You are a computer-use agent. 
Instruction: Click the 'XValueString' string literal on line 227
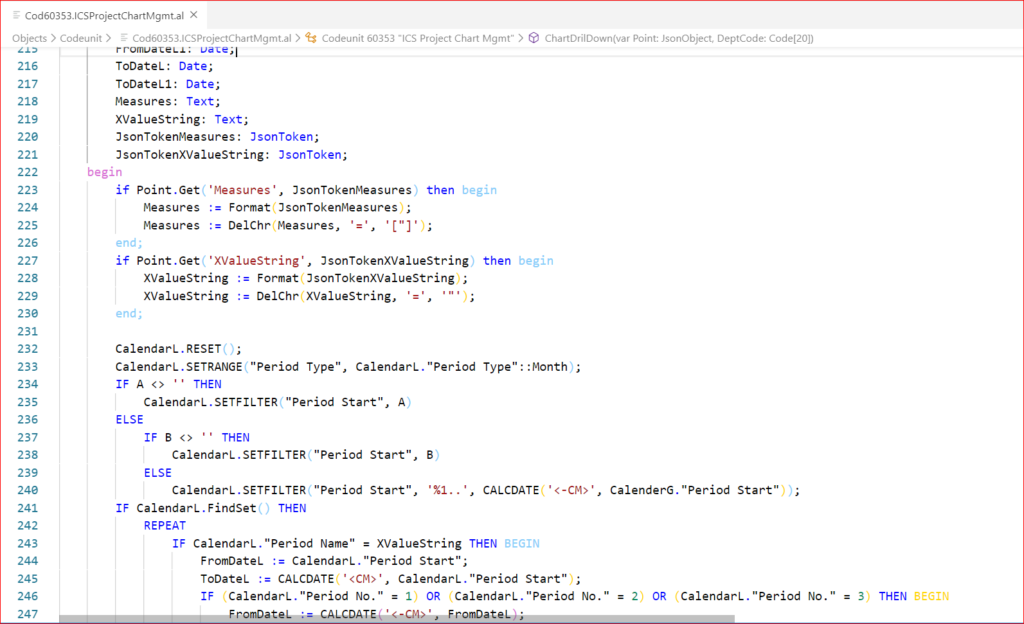point(256,260)
